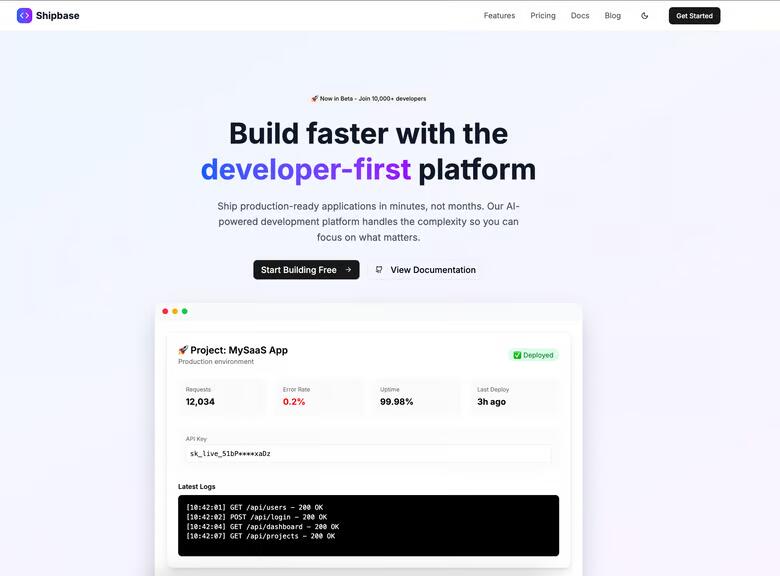Viewport: 780px width, 576px height.
Task: Click the API Key input field
Action: (x=368, y=454)
